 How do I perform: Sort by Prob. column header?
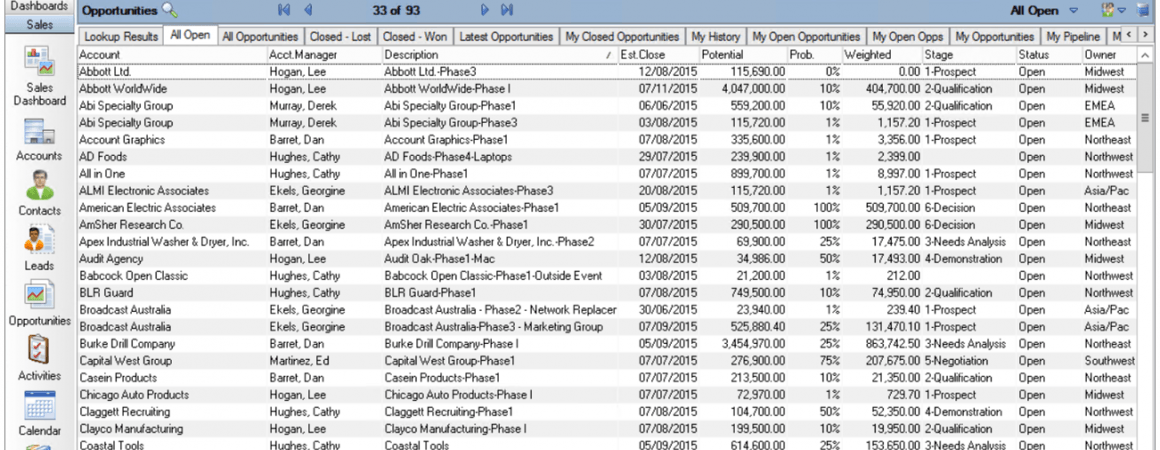[815, 55]
